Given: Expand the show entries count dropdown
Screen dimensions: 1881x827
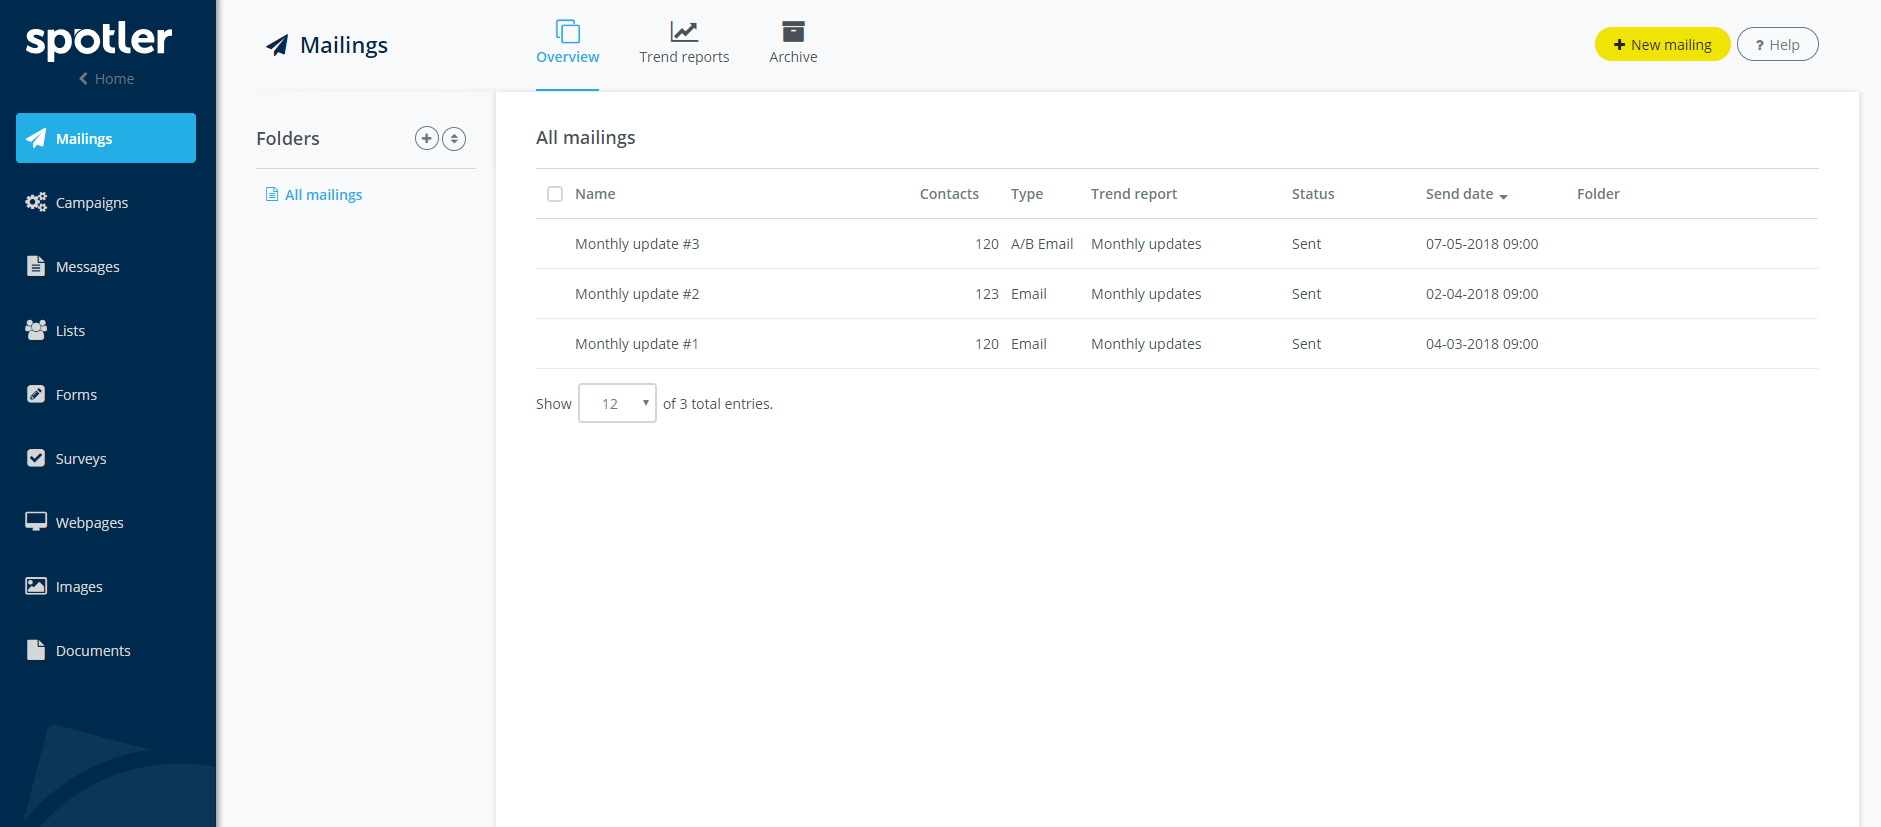Looking at the screenshot, I should [617, 404].
